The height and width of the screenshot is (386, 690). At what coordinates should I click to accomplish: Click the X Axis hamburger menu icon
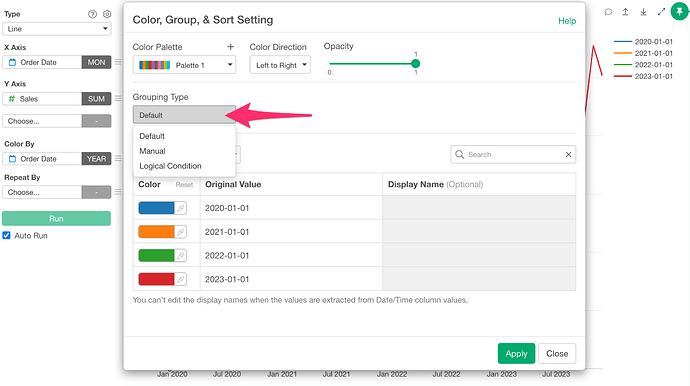pos(118,62)
